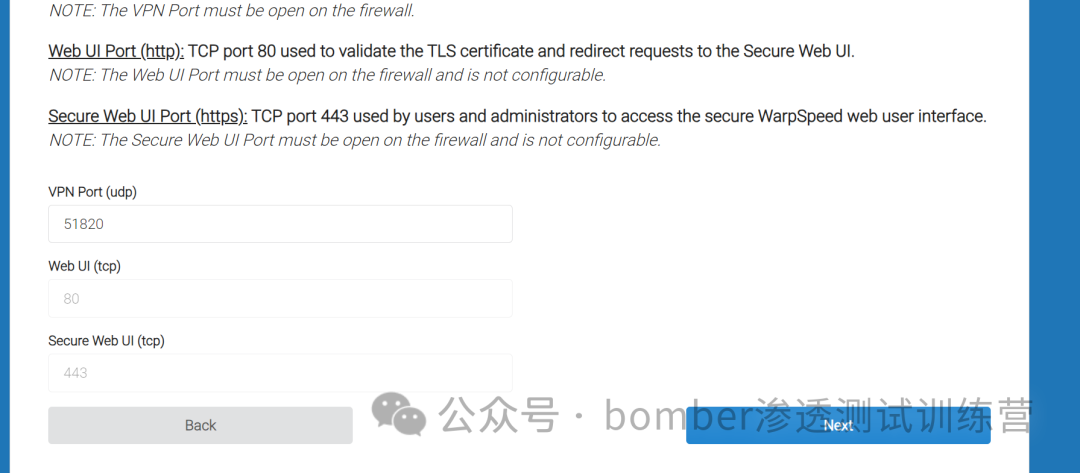Click the underlined 'Web UI Port (http):' heading
1080x473 pixels.
click(x=116, y=52)
